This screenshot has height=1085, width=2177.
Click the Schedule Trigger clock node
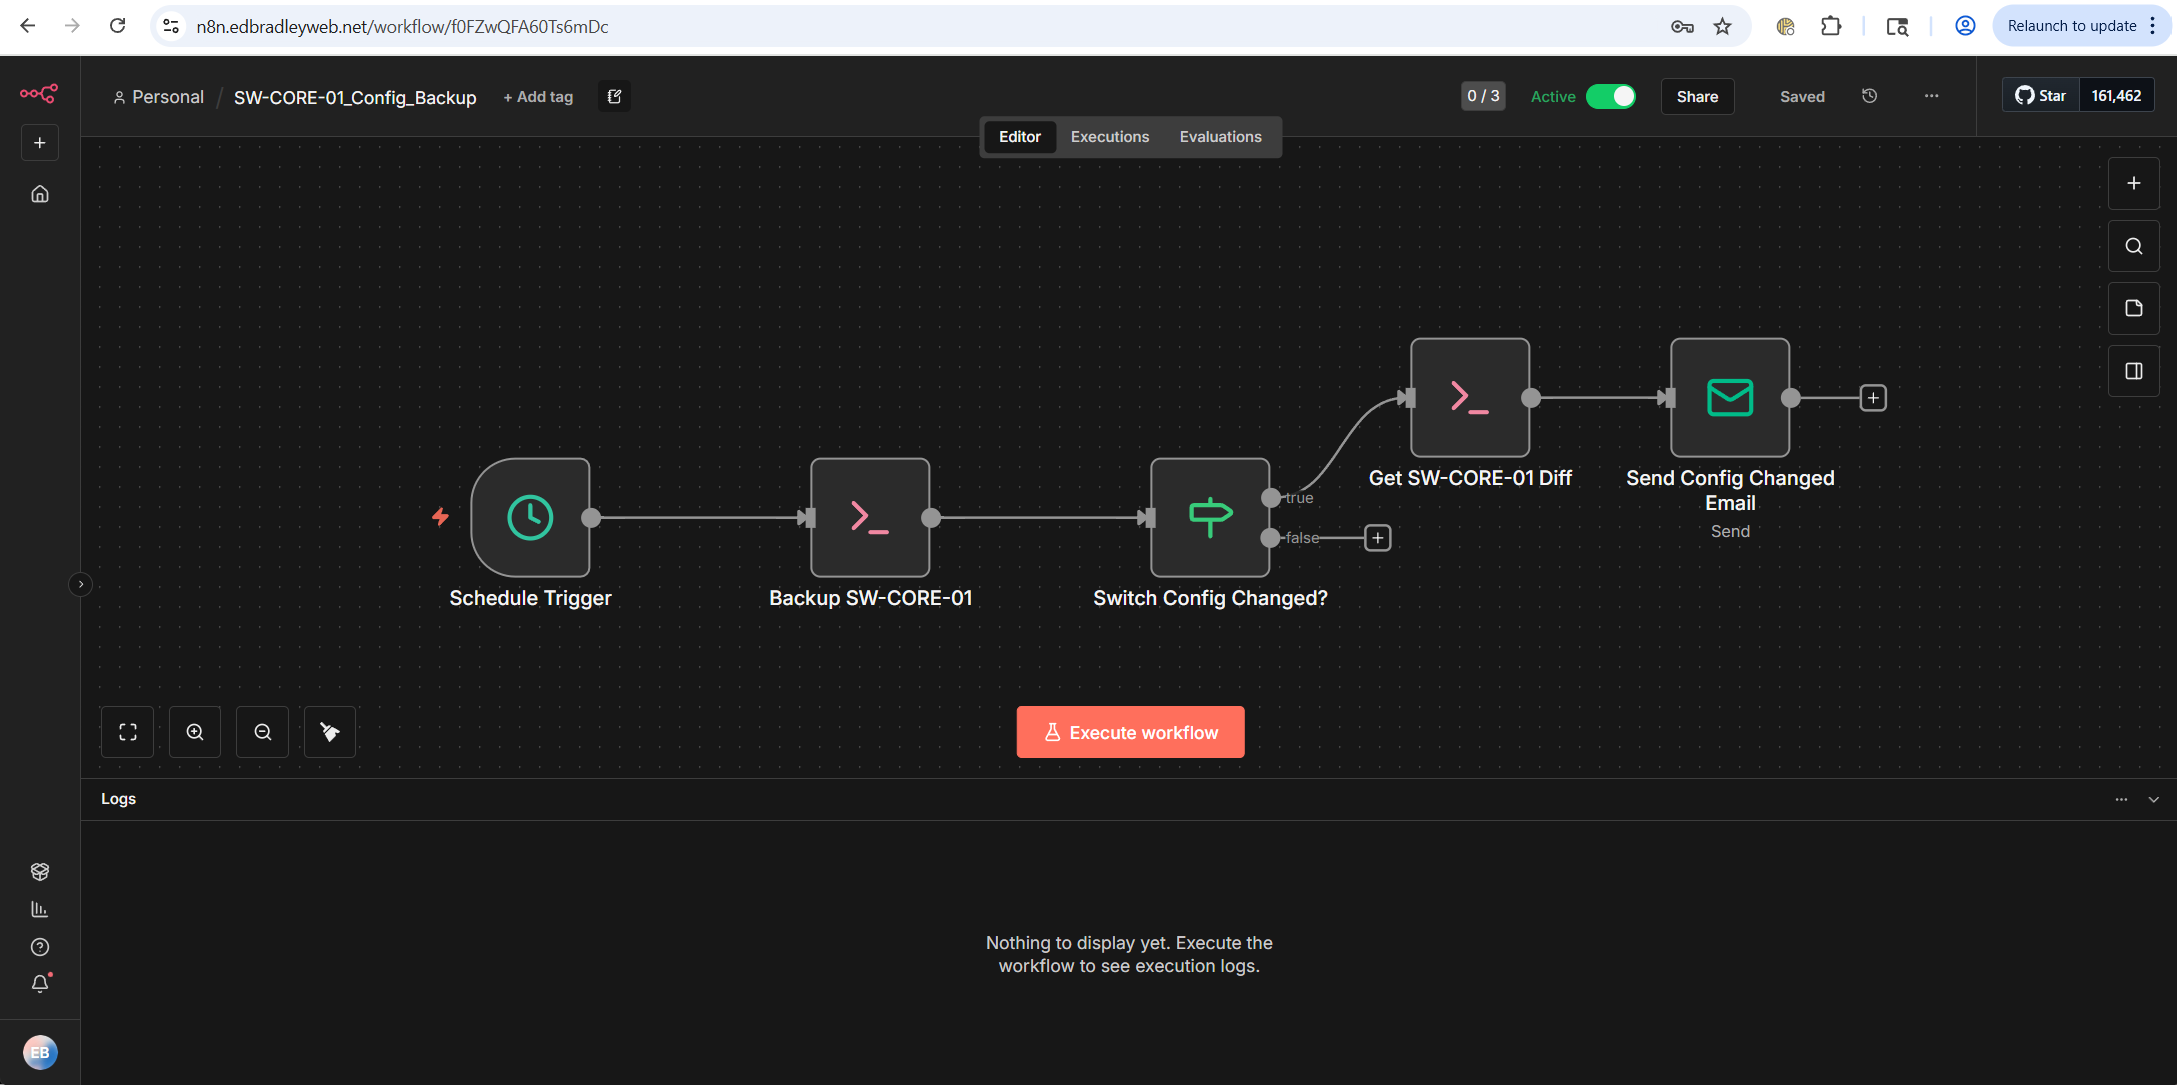click(x=530, y=517)
